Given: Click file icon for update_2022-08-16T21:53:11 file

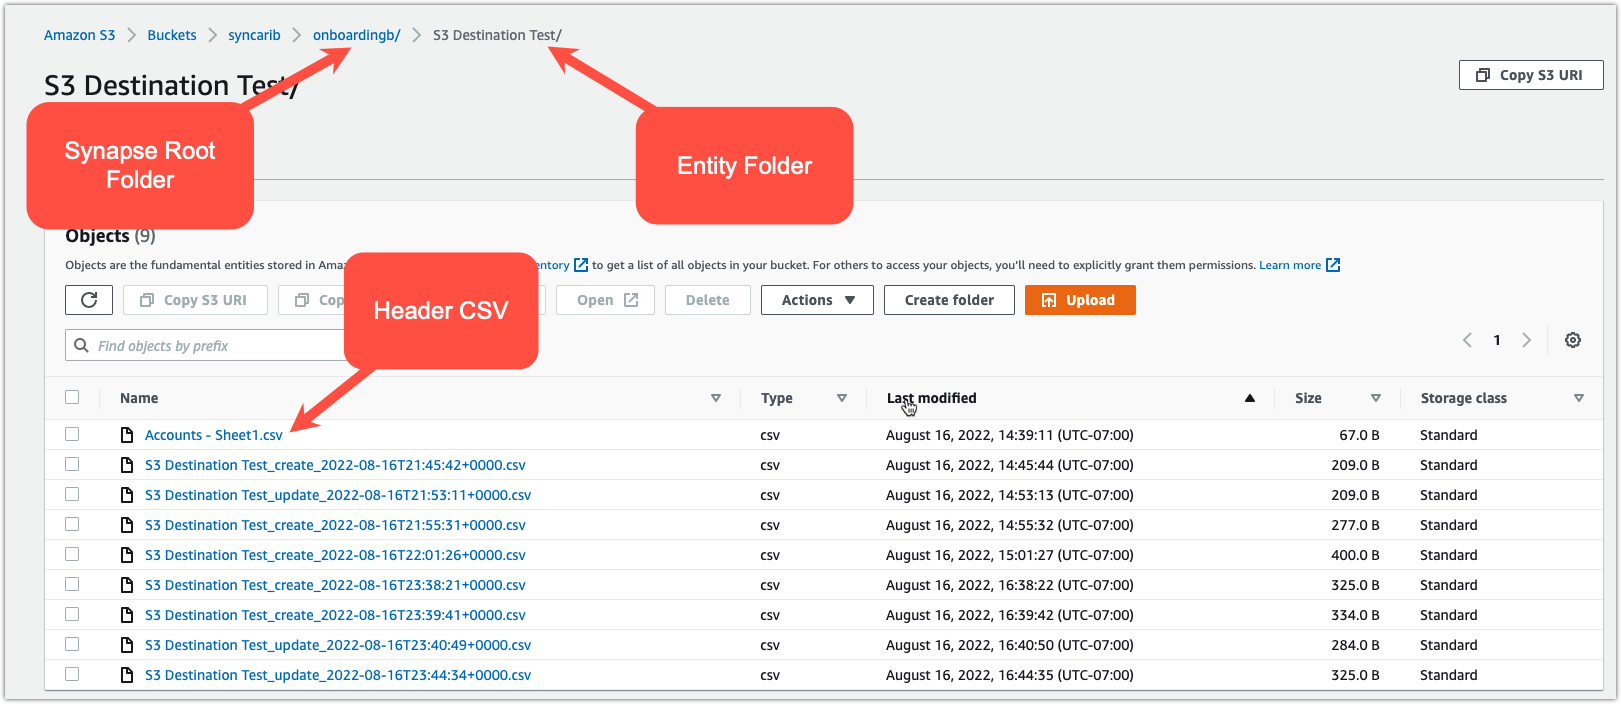Looking at the screenshot, I should [127, 495].
